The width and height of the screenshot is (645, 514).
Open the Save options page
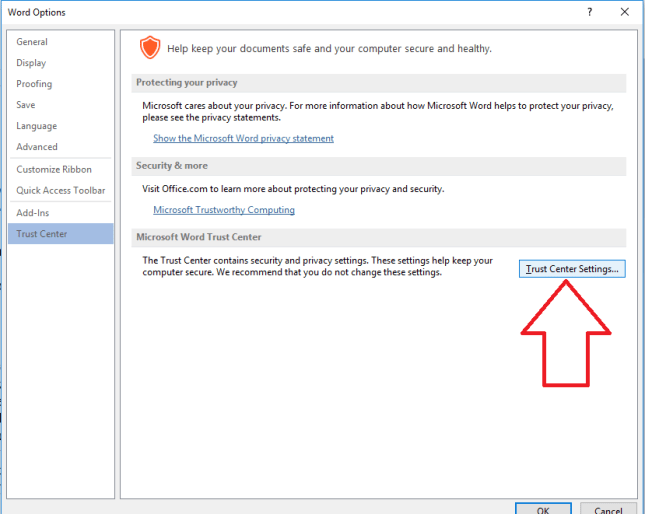[x=26, y=105]
